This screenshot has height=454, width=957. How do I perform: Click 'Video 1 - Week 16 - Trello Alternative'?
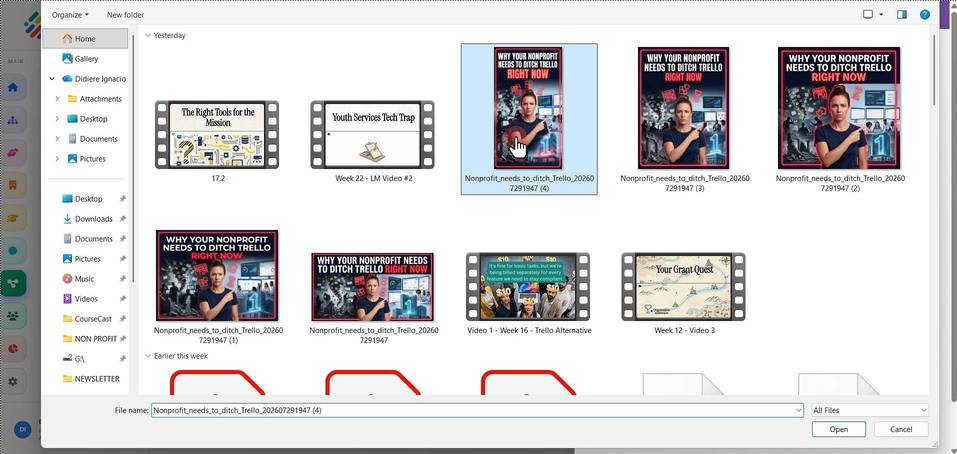[529, 331]
